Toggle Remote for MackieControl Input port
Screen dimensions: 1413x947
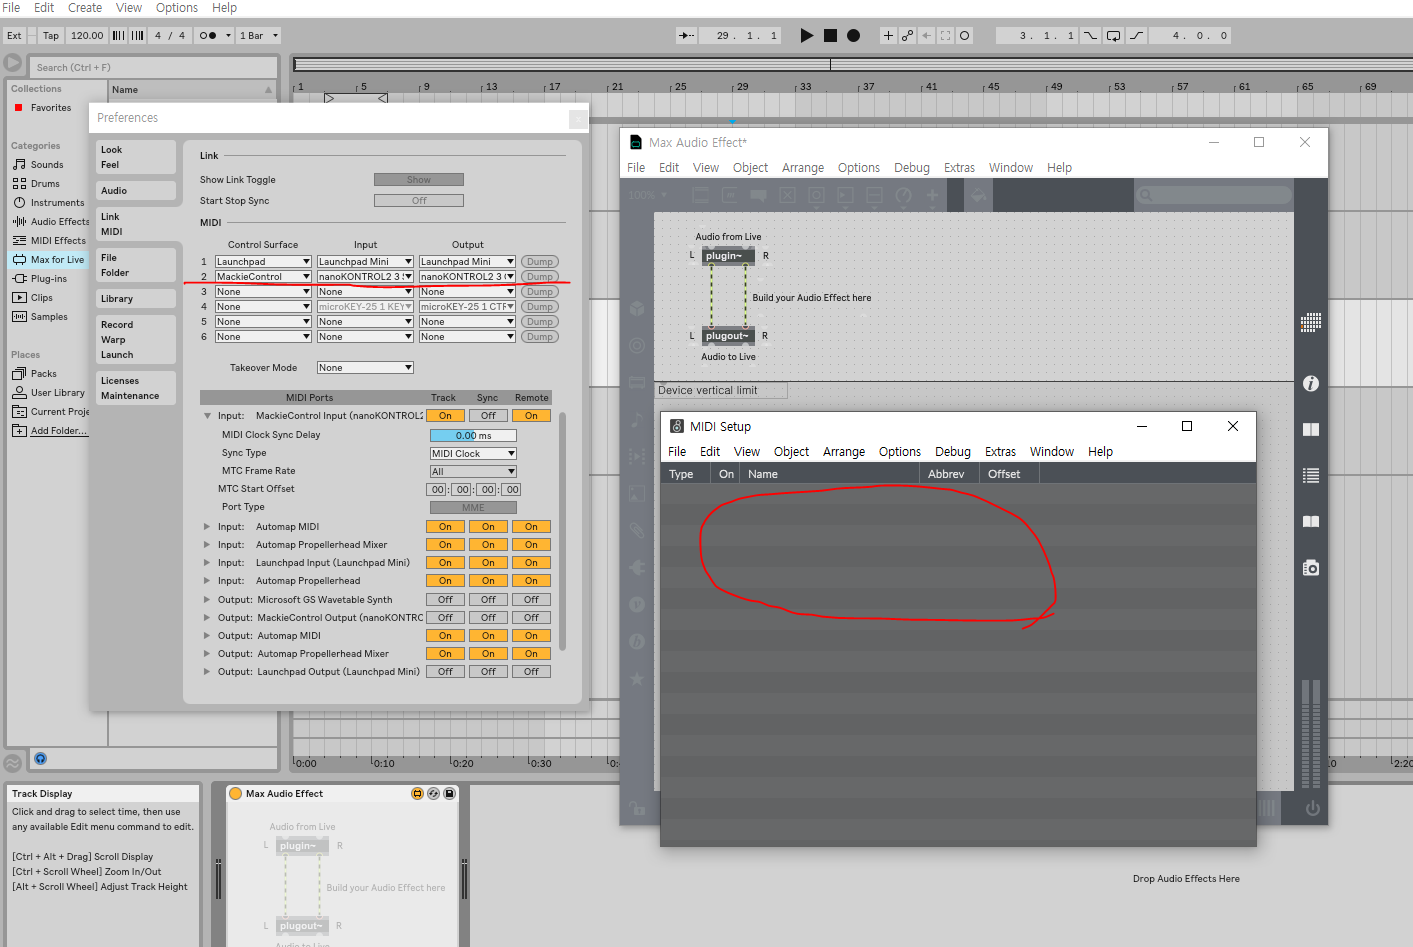click(x=531, y=415)
